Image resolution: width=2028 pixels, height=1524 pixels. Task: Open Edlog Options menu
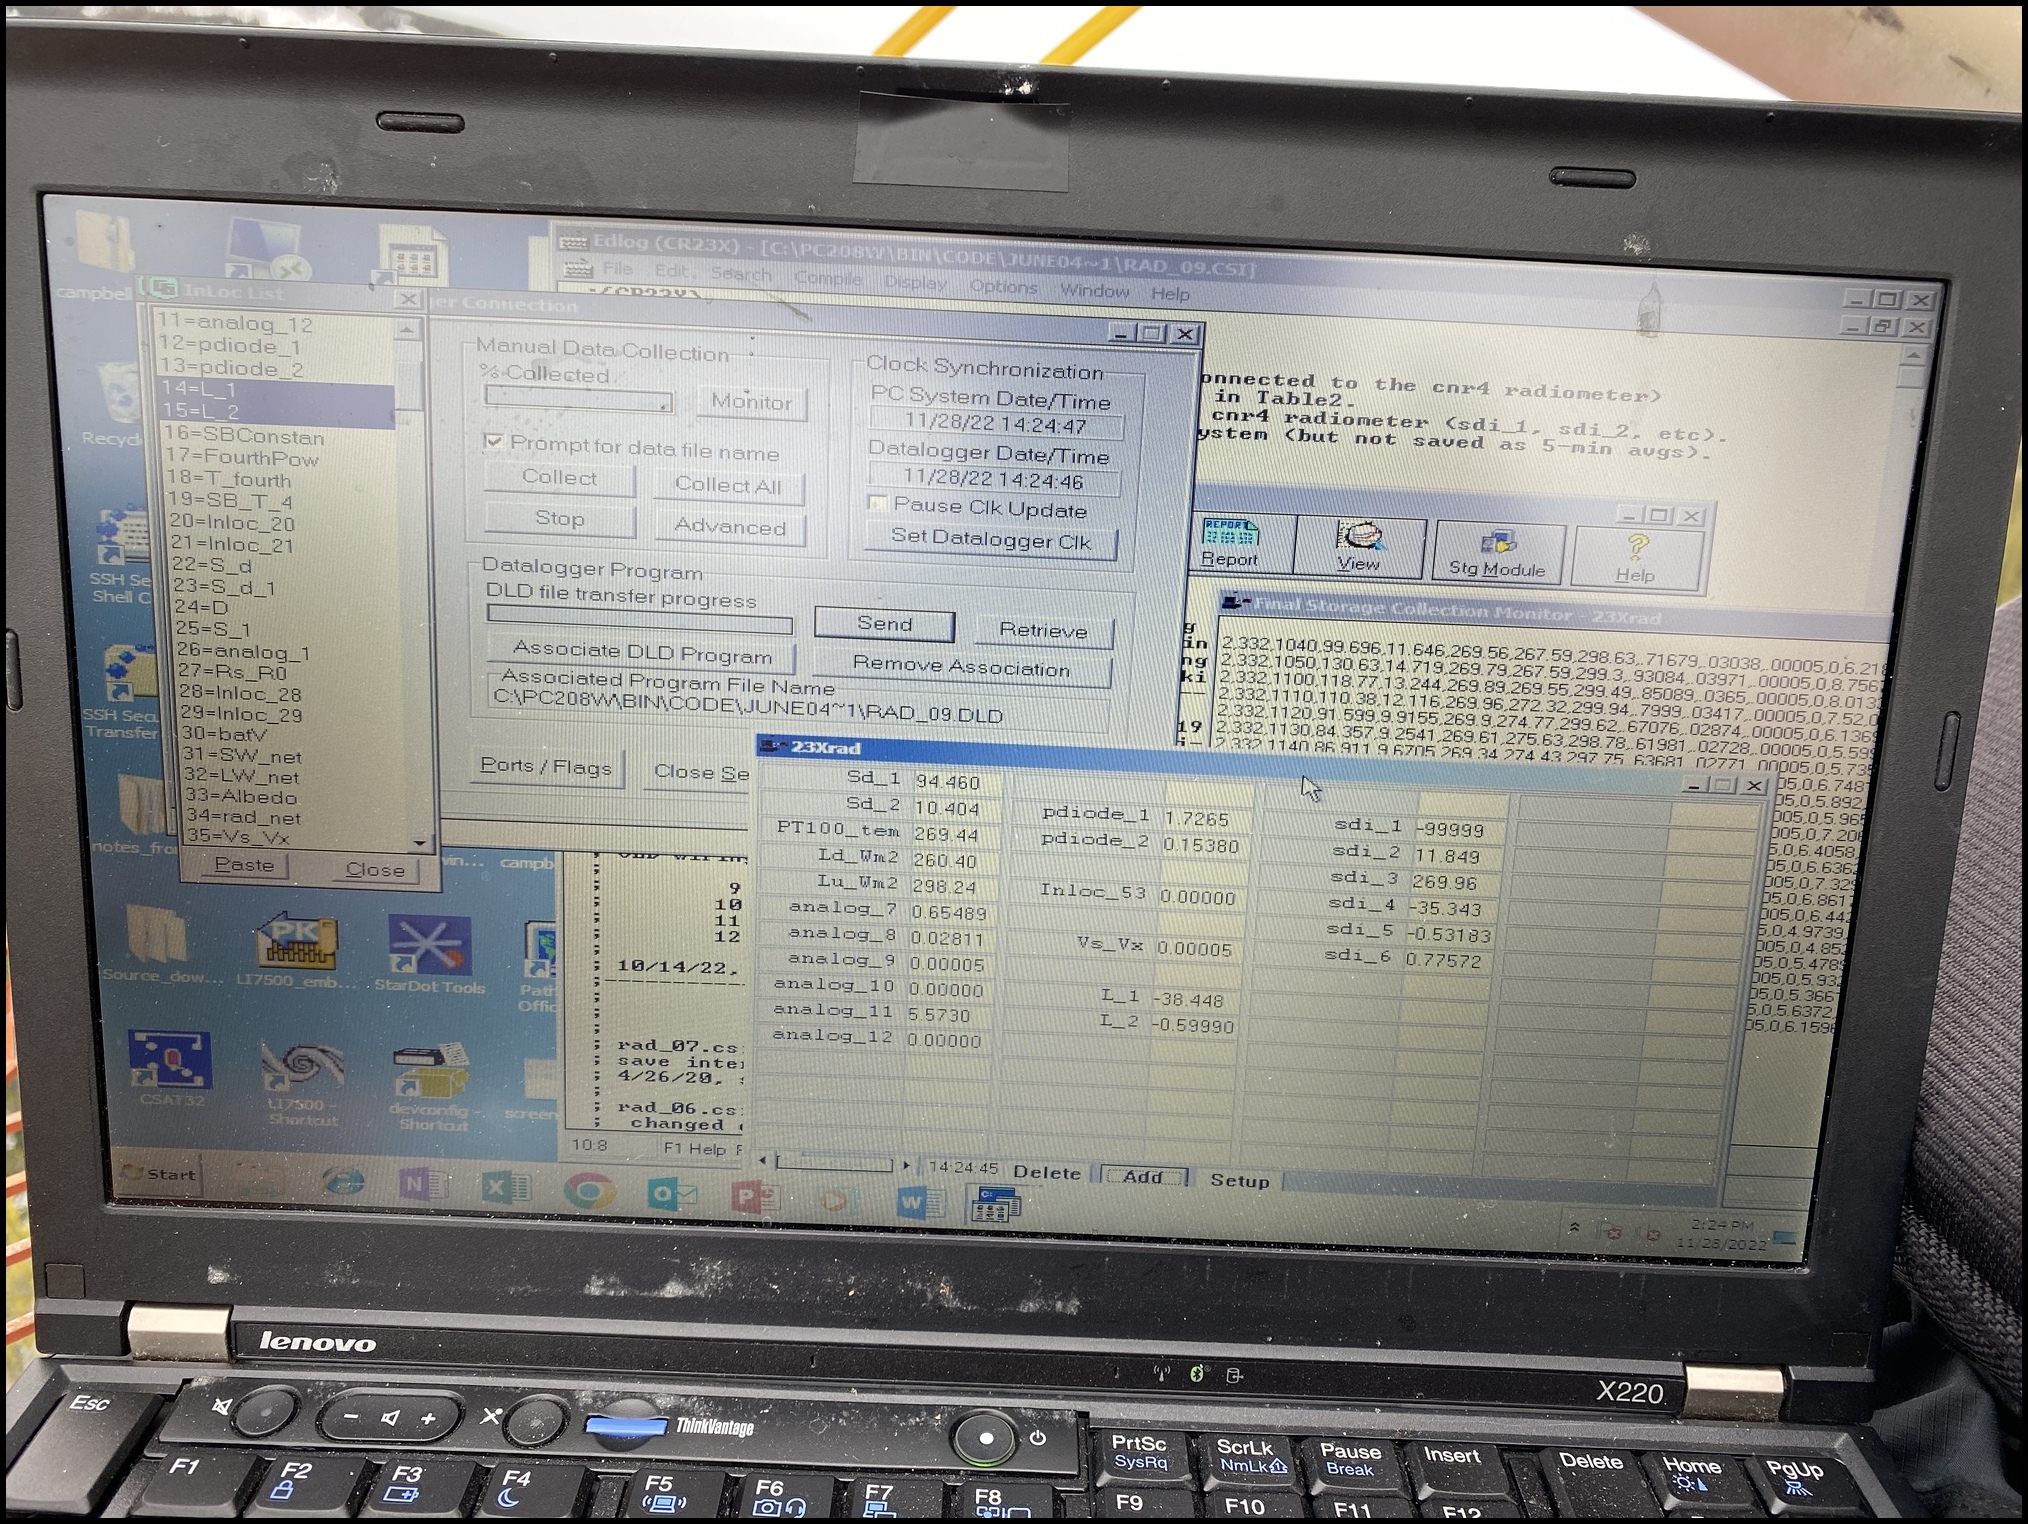[1003, 286]
